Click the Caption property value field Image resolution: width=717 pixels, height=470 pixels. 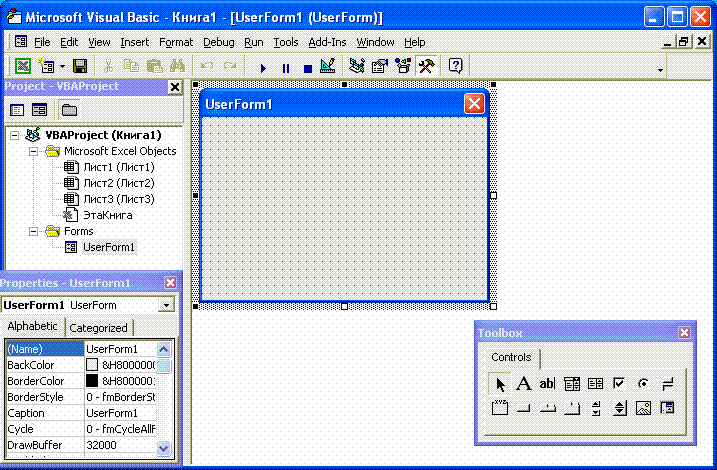tap(120, 413)
